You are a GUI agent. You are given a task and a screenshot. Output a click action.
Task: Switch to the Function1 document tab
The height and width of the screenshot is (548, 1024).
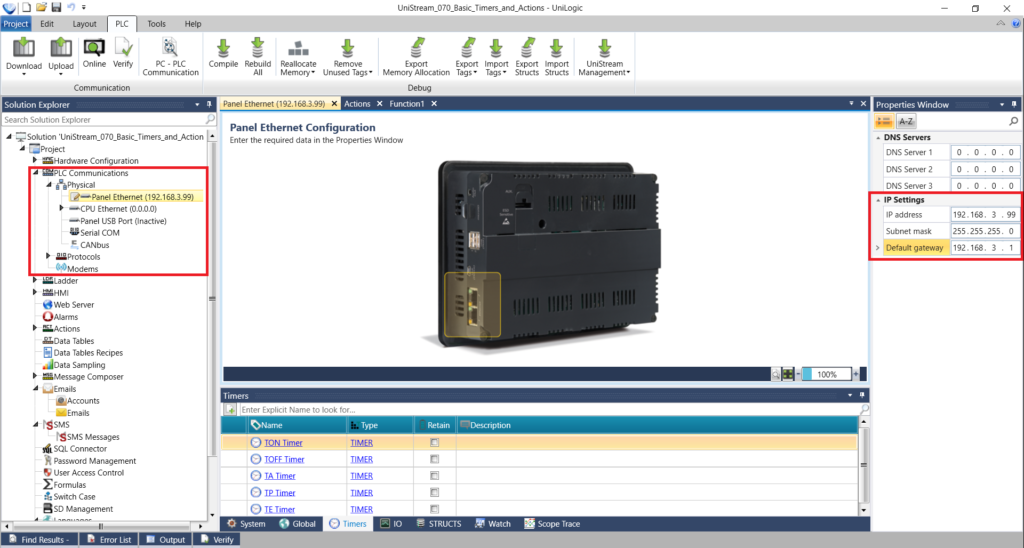[407, 104]
